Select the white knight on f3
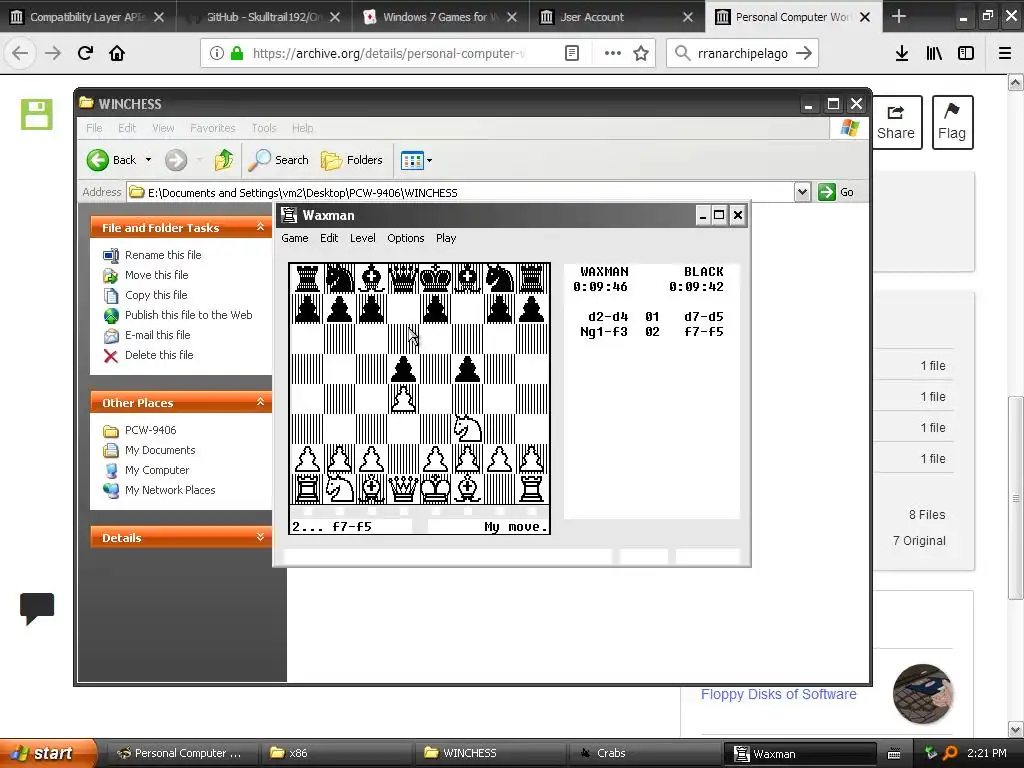 [x=467, y=428]
